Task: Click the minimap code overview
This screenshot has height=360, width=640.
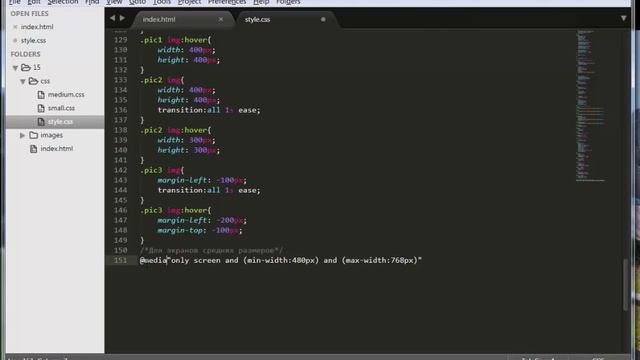Action: [x=590, y=105]
